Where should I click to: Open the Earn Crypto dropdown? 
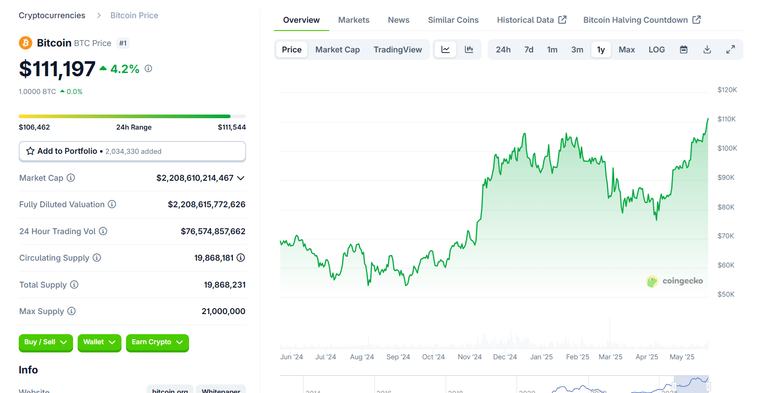click(157, 343)
